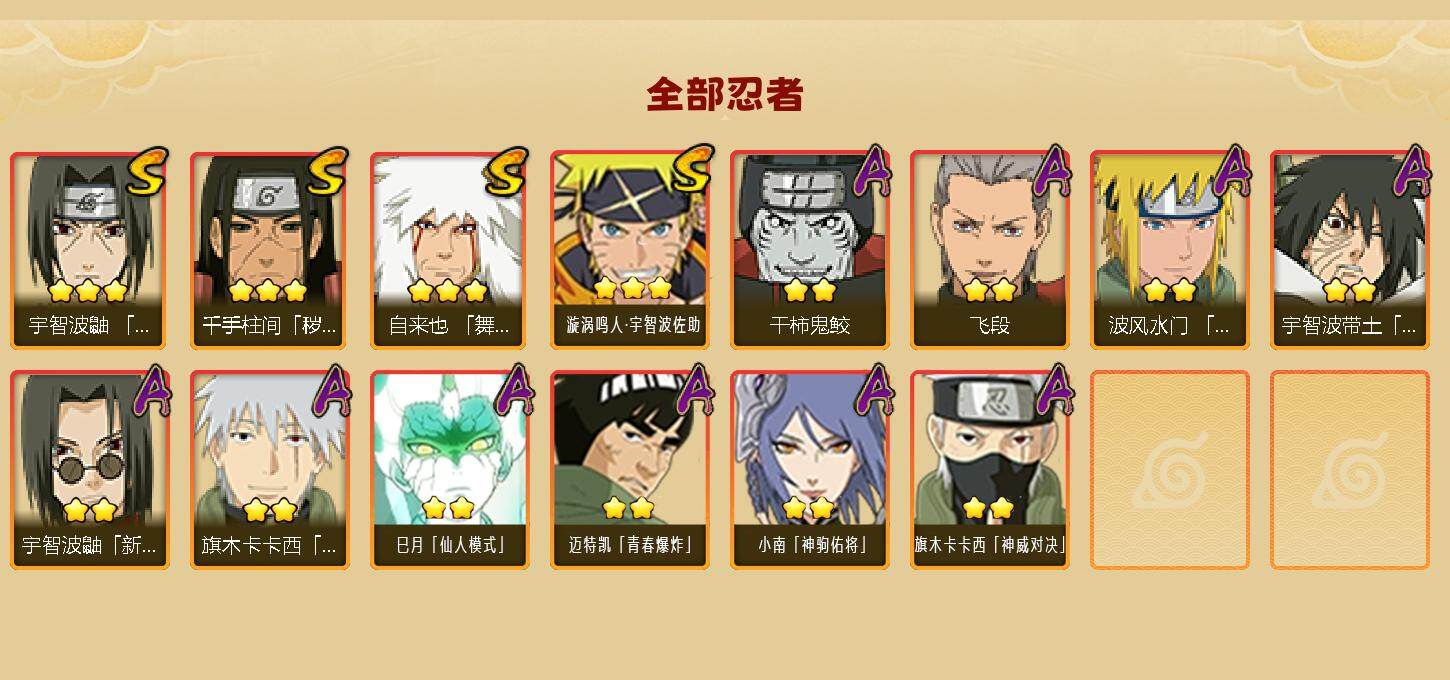The height and width of the screenshot is (680, 1450).
Task: Select the 宇智波带土 ninja card
Action: point(1350,250)
